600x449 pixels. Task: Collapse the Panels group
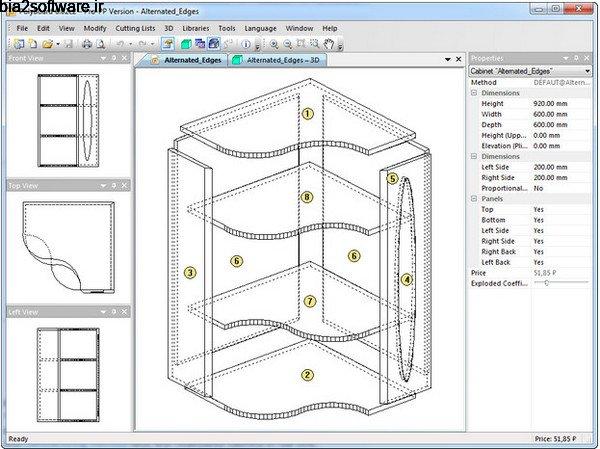[474, 199]
